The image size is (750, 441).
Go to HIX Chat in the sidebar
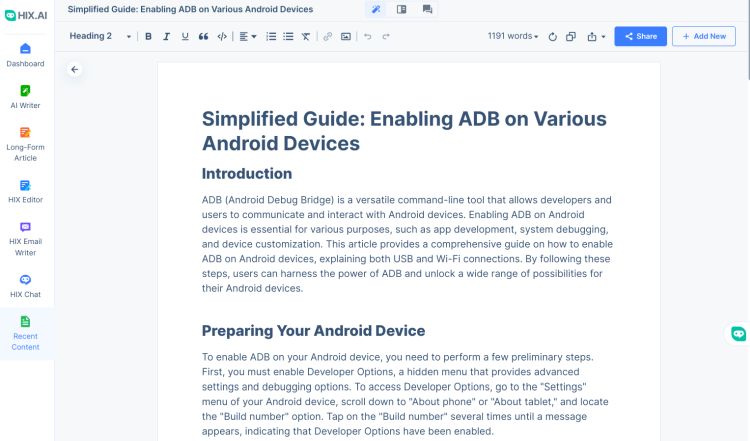click(x=25, y=286)
